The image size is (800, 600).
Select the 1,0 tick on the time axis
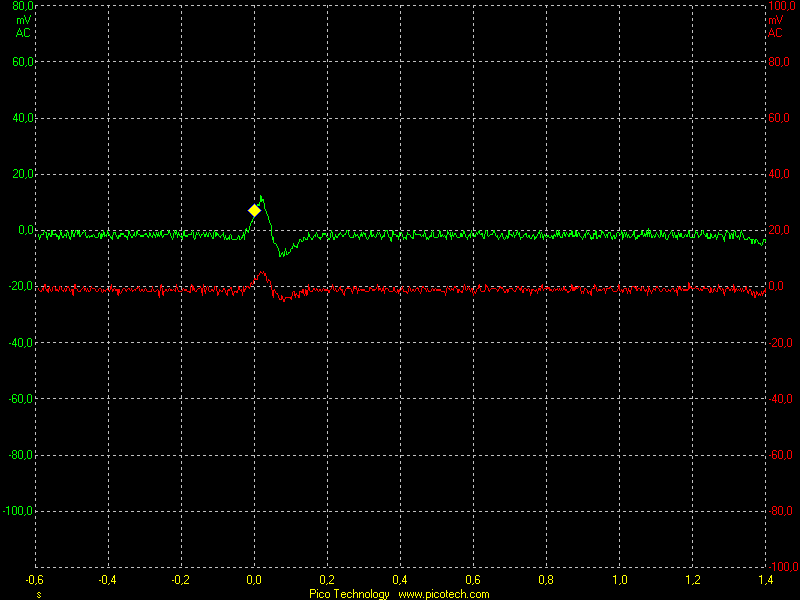pos(619,579)
